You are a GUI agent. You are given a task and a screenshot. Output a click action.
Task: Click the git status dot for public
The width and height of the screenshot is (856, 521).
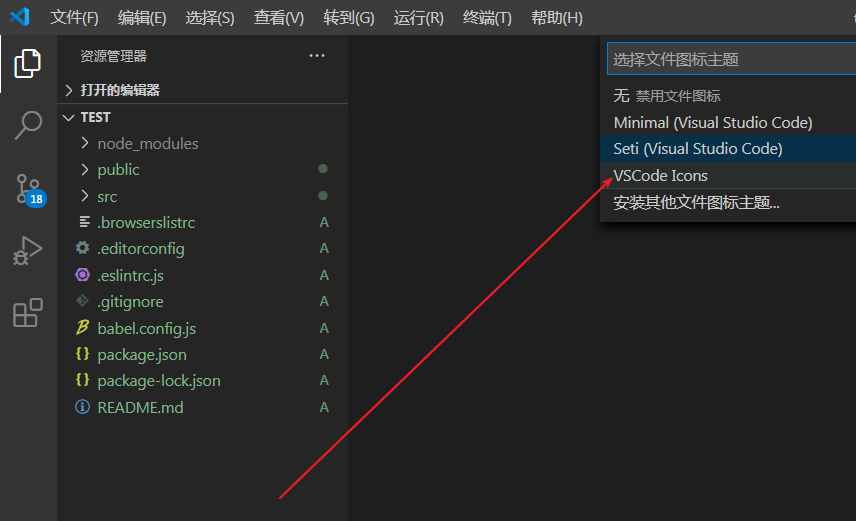coord(323,169)
